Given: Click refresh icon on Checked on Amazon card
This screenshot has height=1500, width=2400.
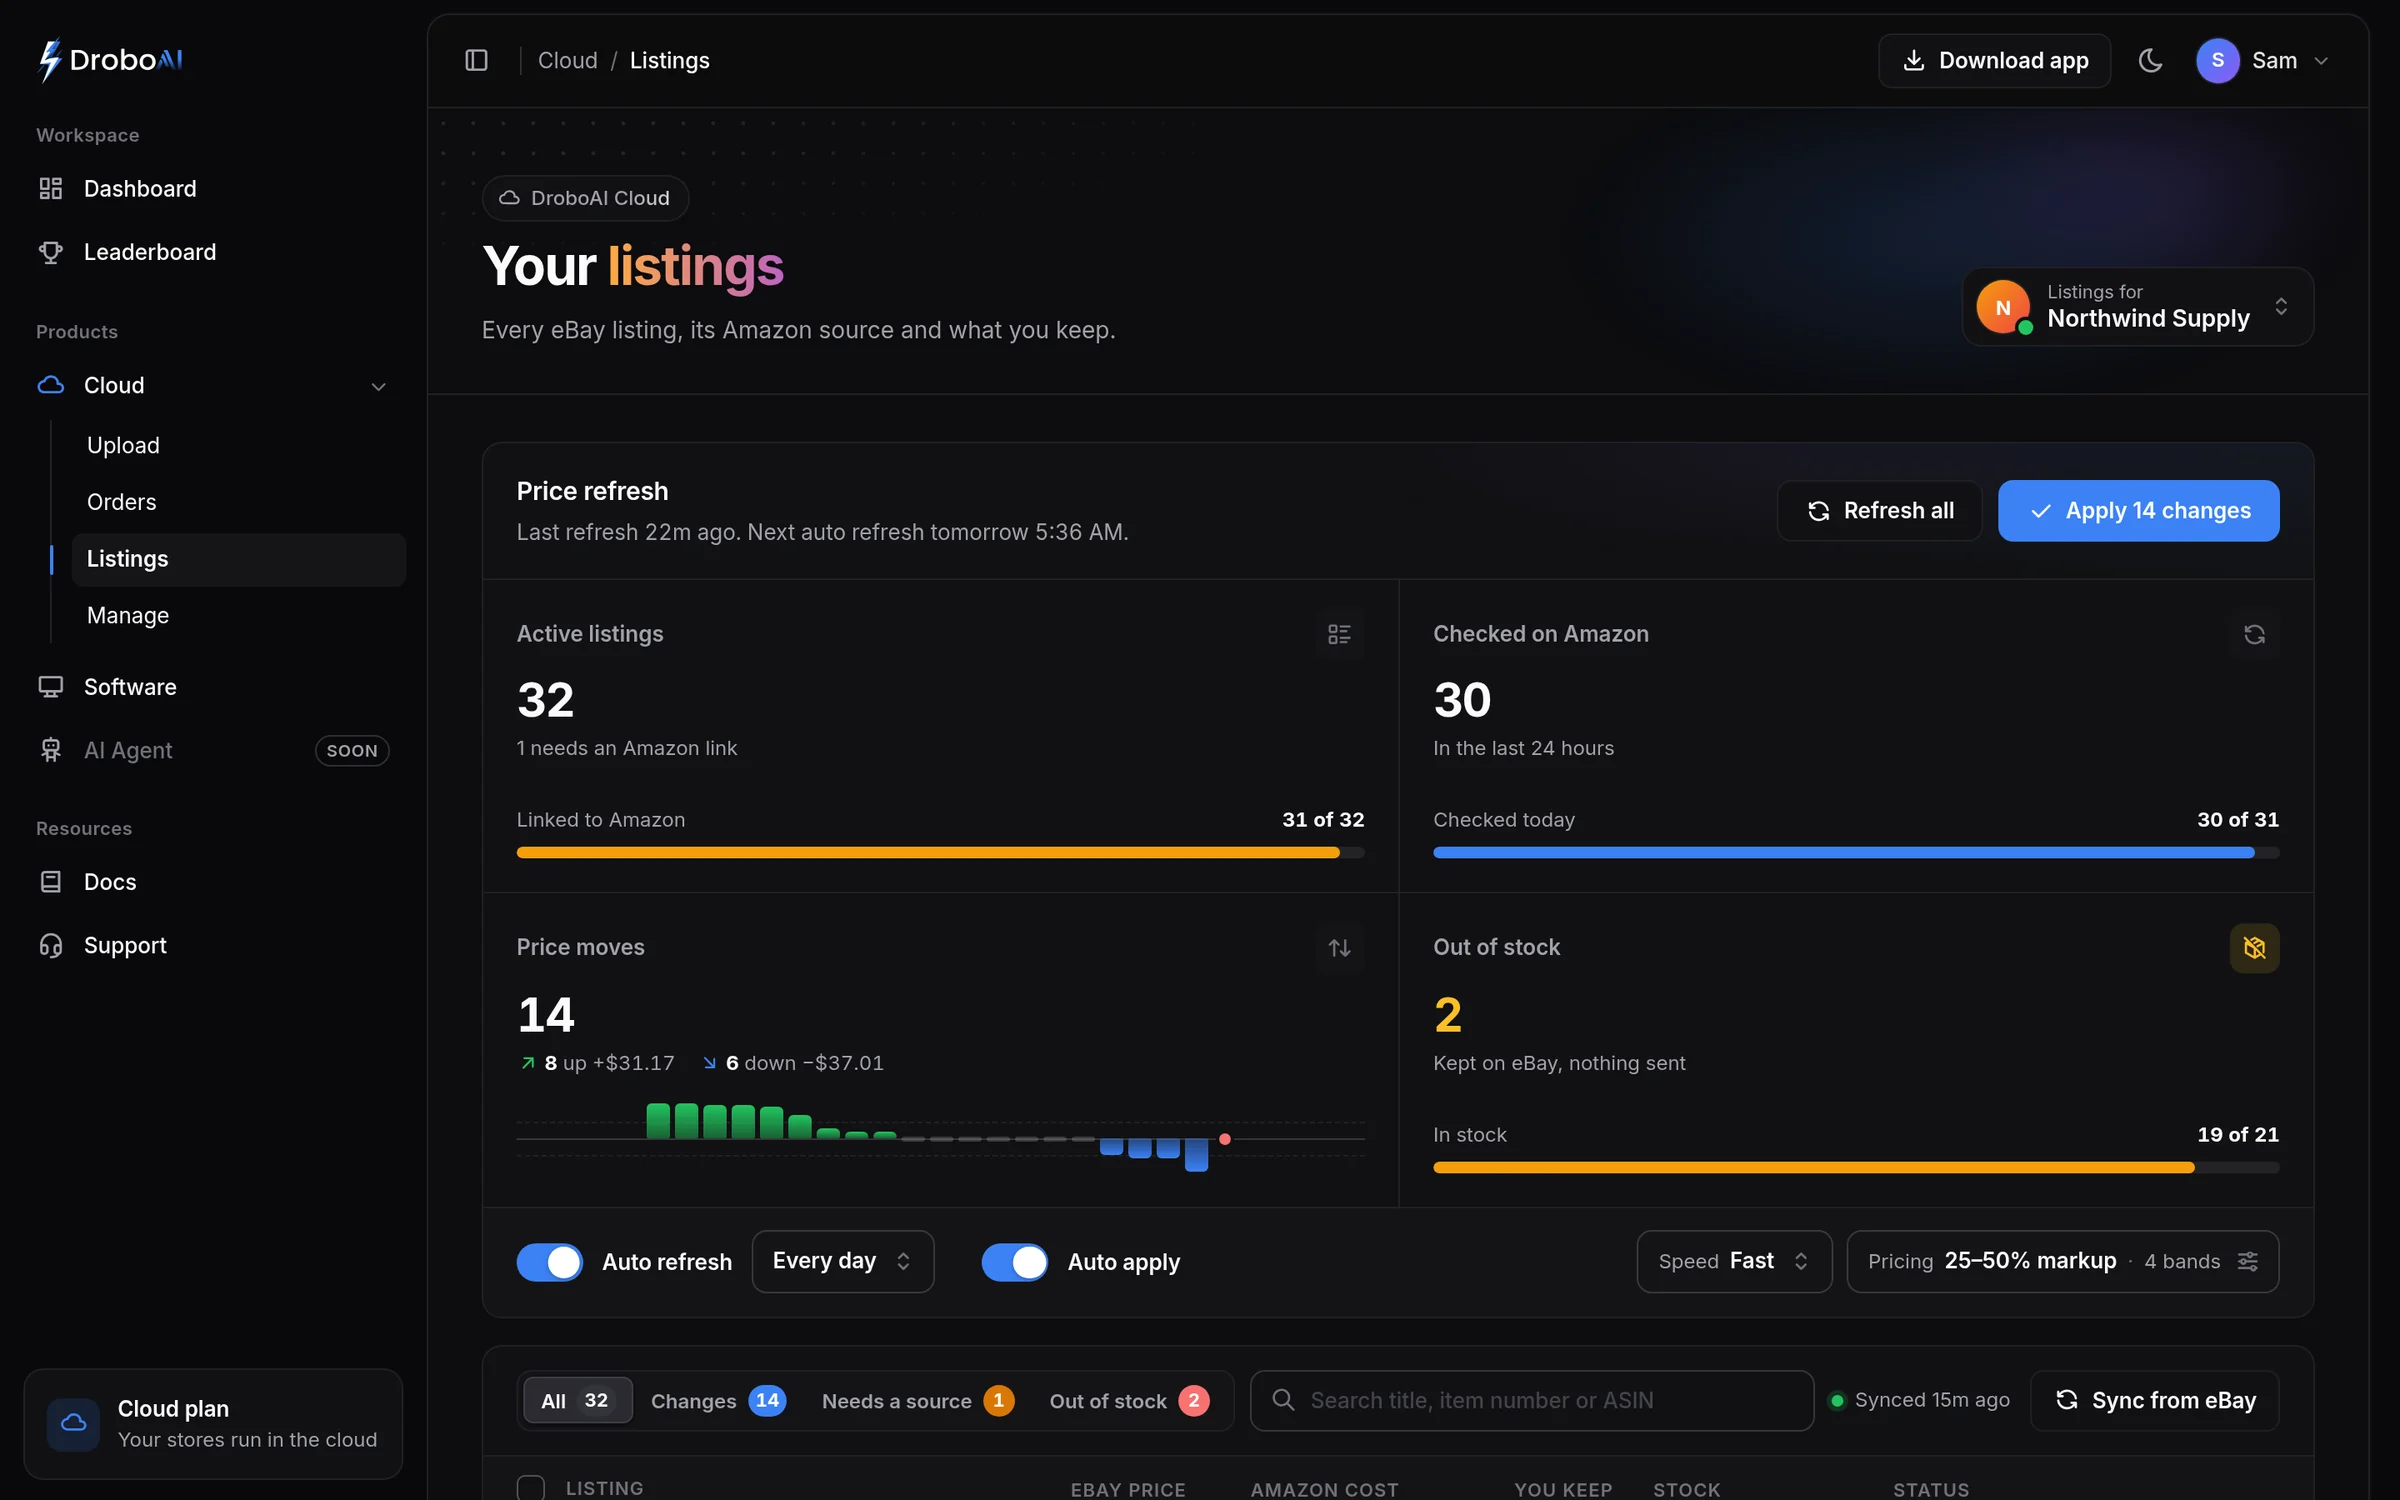Looking at the screenshot, I should click(2254, 634).
